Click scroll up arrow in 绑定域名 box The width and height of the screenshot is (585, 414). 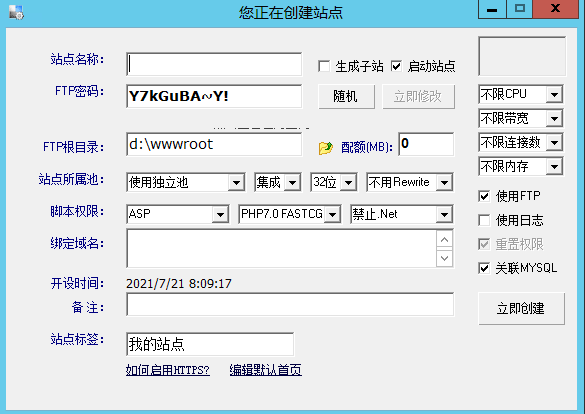[x=444, y=239]
